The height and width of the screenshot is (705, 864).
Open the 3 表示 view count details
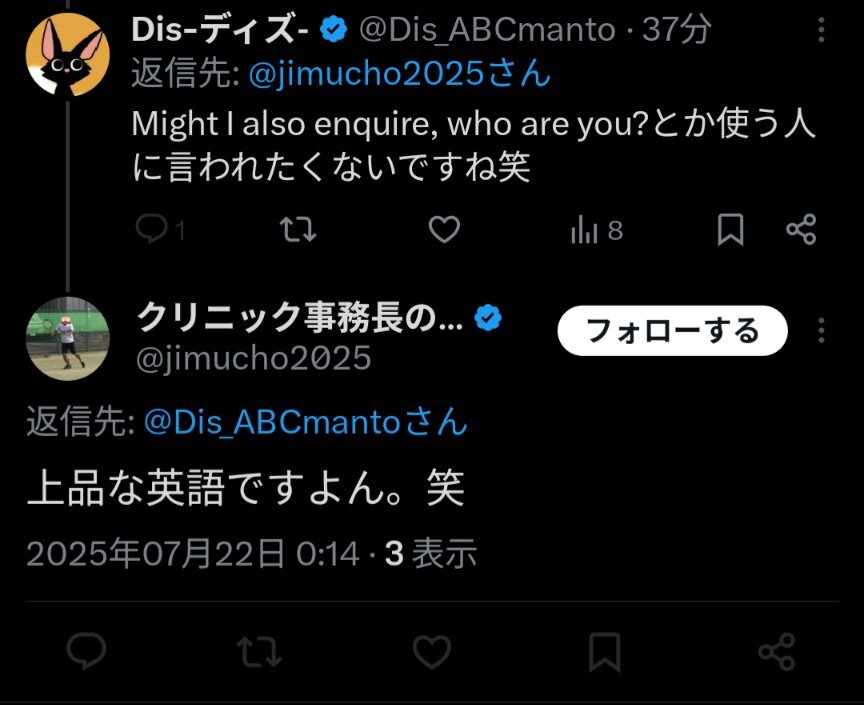(x=431, y=553)
